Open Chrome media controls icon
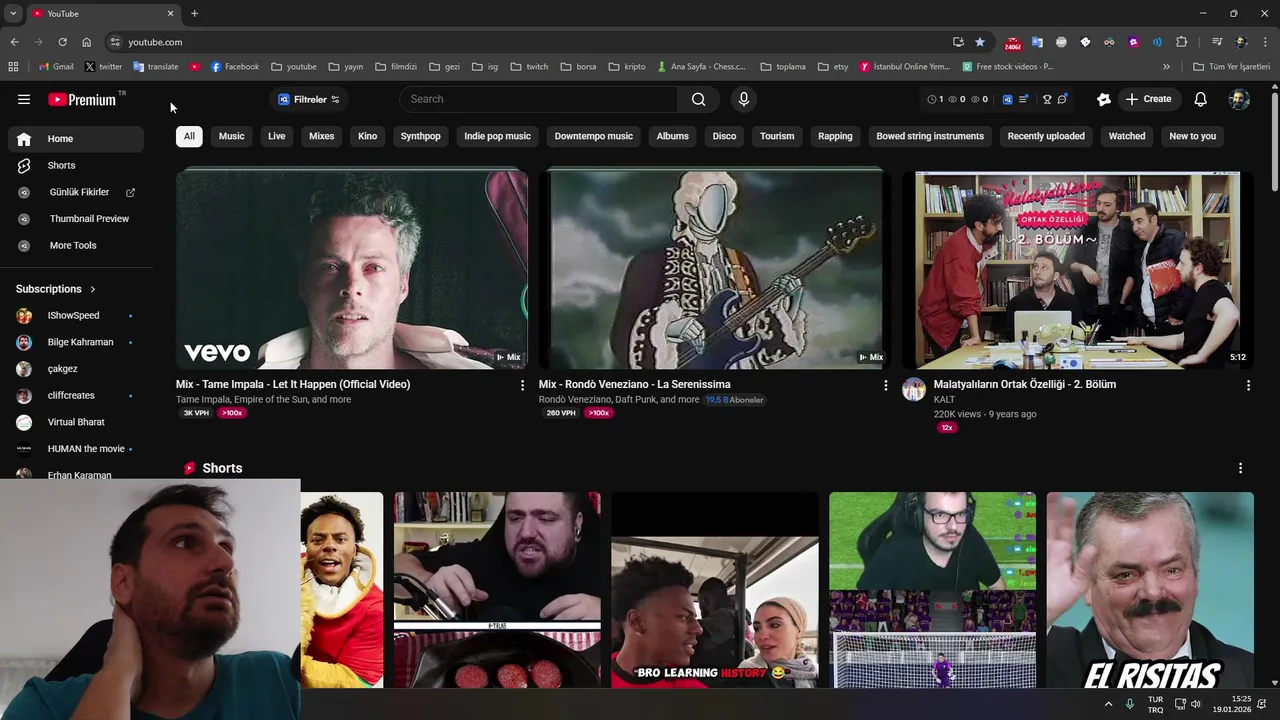1280x720 pixels. tap(1217, 42)
